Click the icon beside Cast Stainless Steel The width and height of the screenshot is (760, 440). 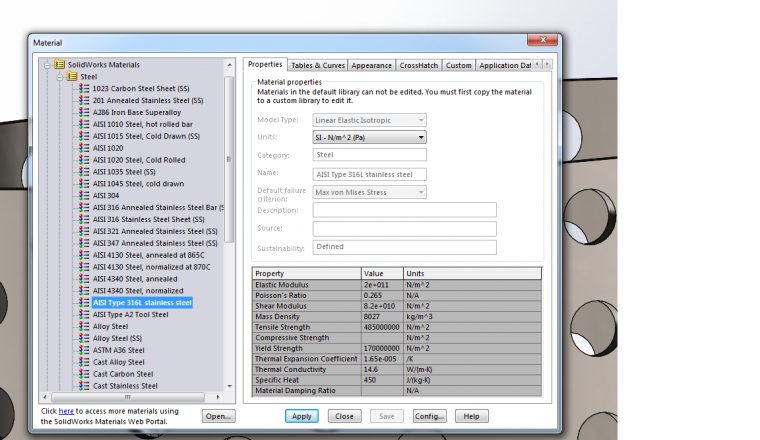point(84,386)
